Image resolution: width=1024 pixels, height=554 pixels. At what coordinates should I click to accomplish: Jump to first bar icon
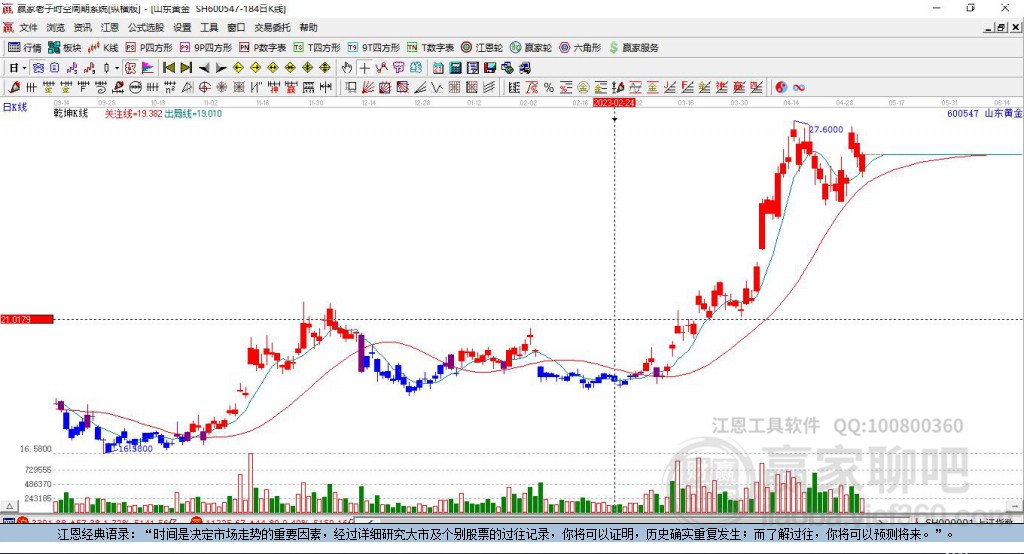168,68
